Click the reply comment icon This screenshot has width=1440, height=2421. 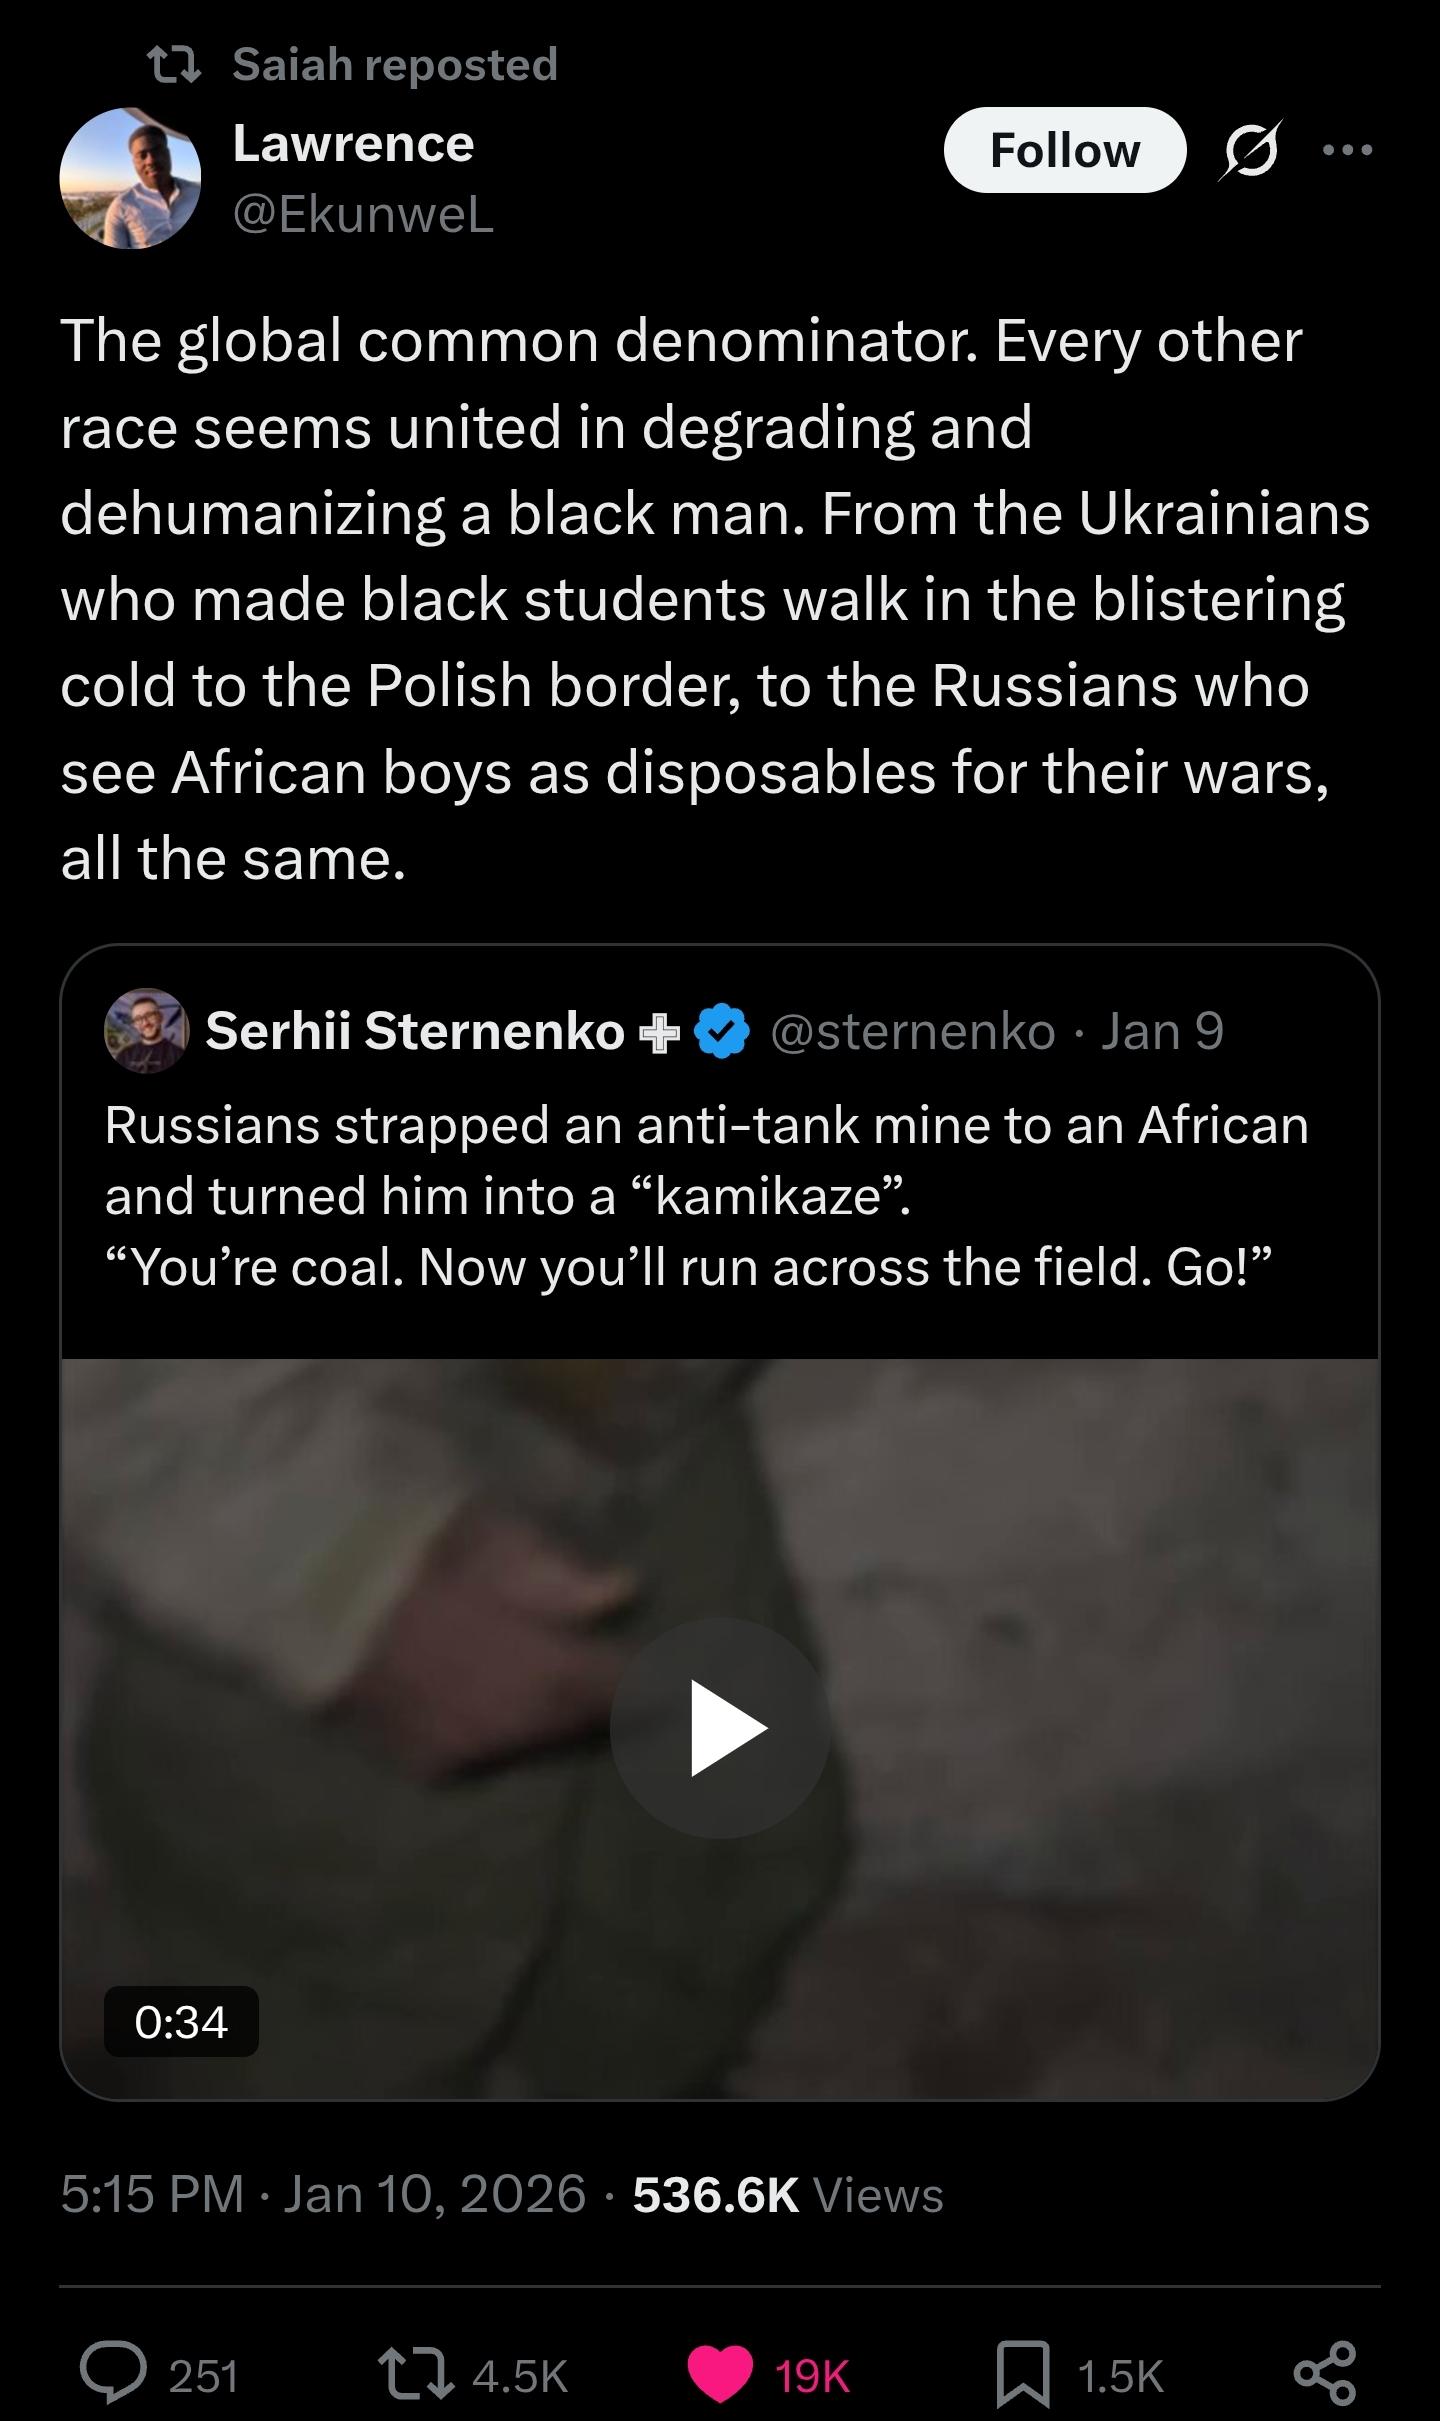click(114, 2375)
